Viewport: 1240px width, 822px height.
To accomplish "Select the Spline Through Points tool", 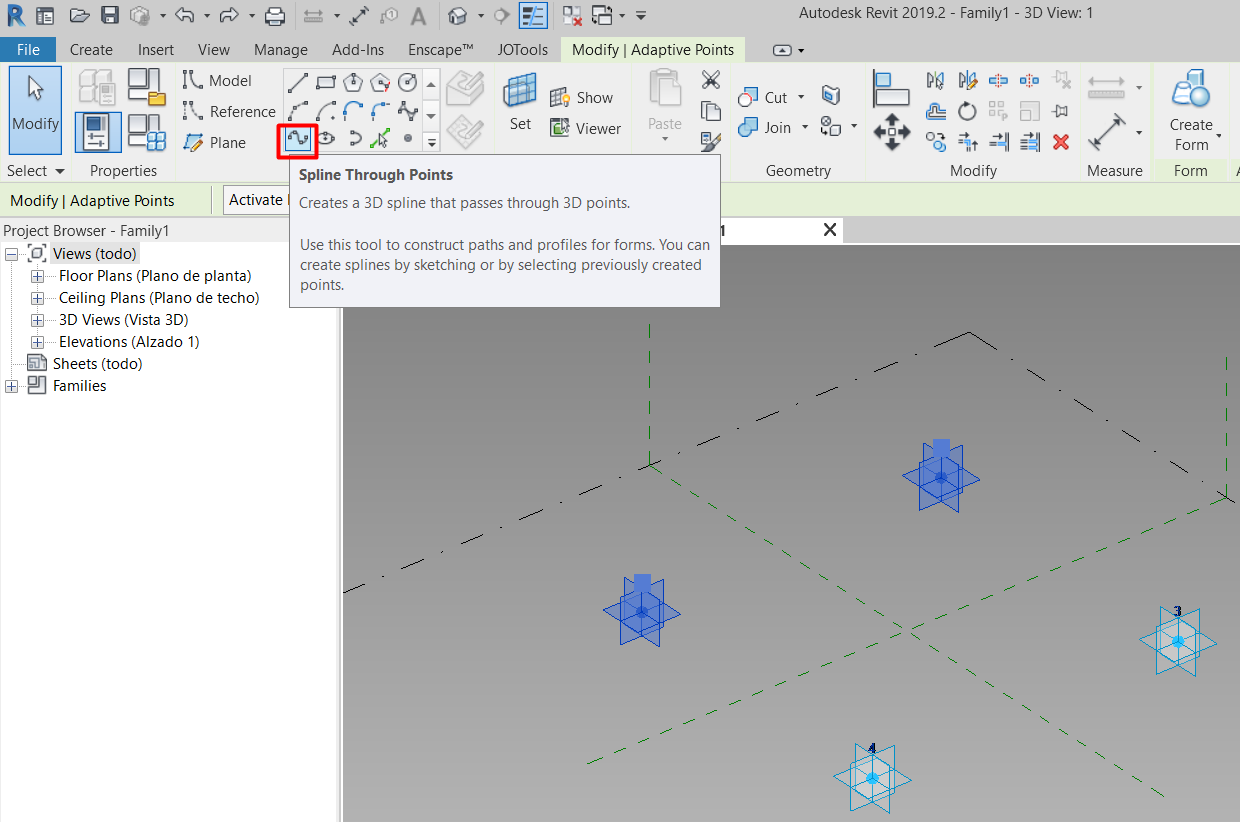I will (x=298, y=139).
